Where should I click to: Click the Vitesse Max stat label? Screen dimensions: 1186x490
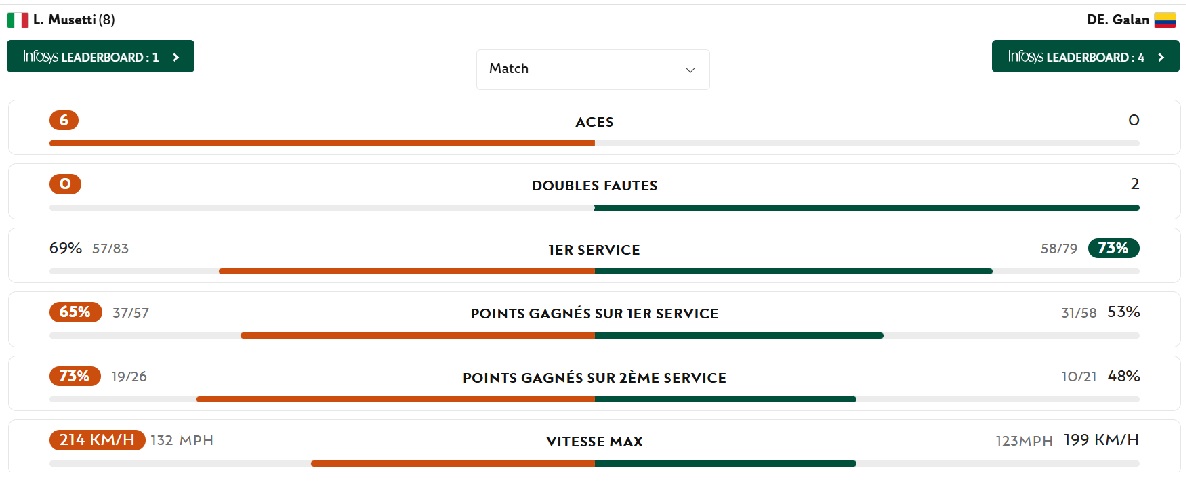click(594, 441)
